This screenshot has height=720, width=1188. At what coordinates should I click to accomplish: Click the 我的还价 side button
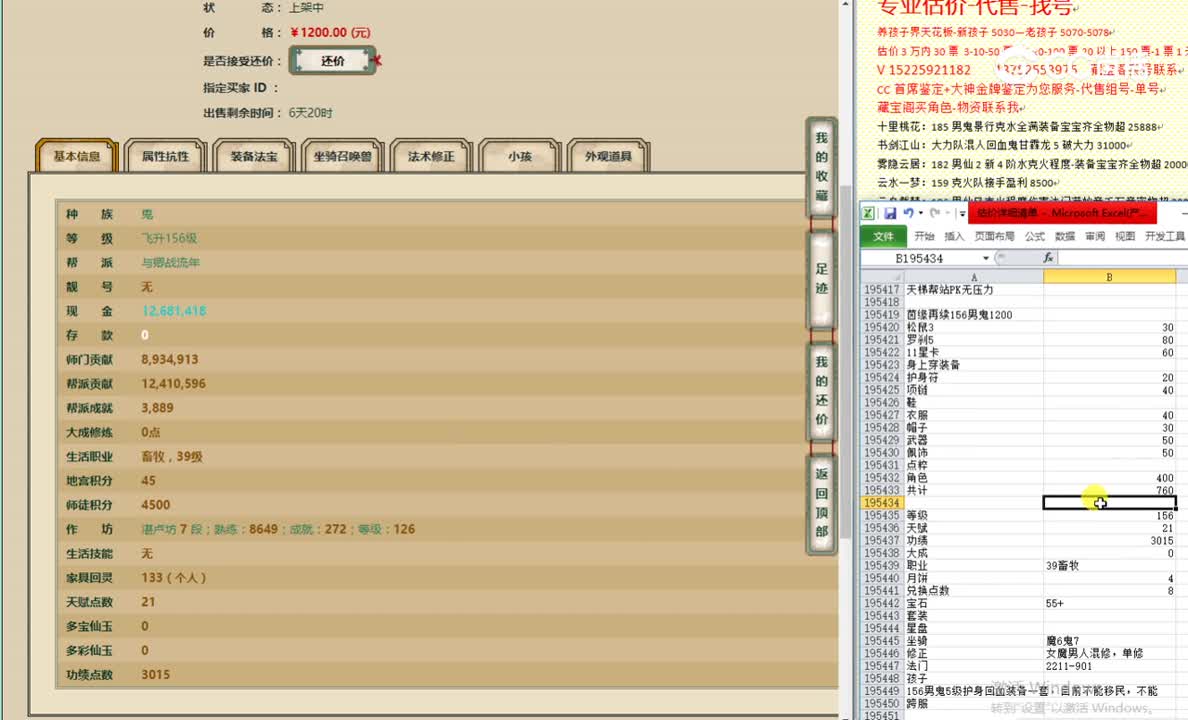click(821, 390)
